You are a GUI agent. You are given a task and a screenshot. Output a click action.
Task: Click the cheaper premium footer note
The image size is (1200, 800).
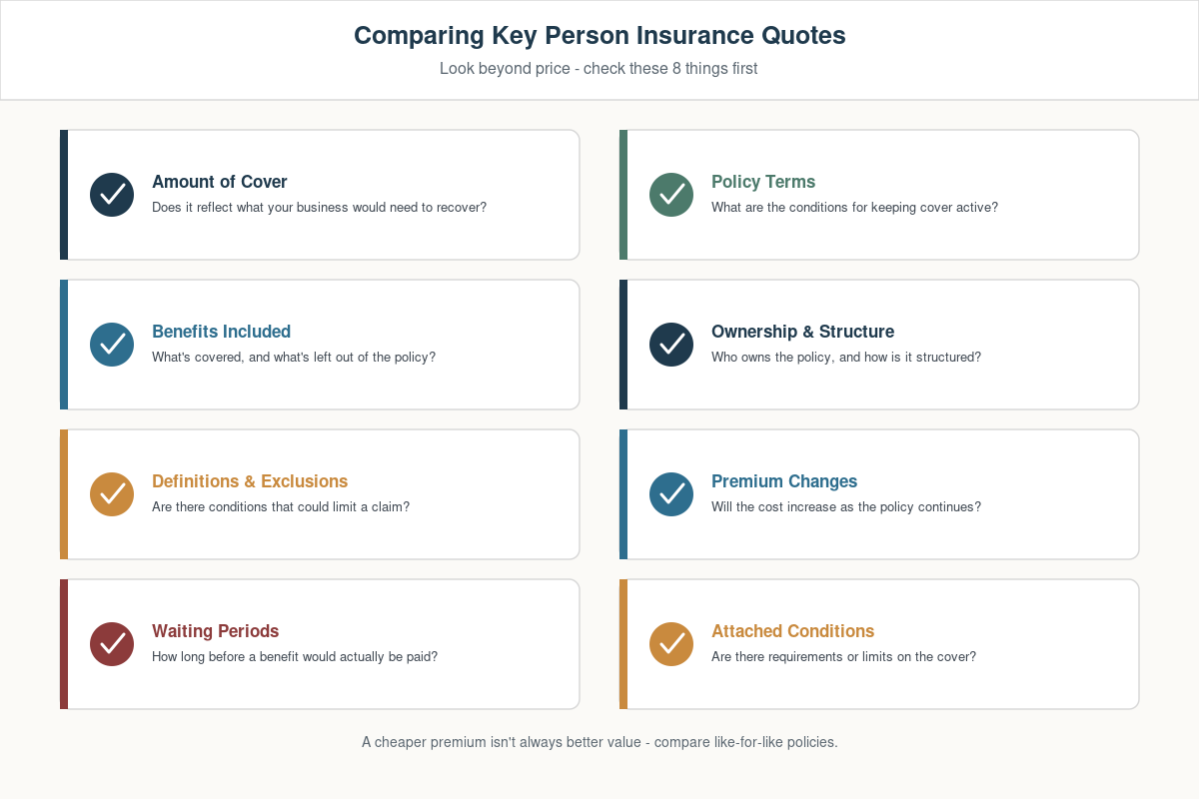click(600, 742)
